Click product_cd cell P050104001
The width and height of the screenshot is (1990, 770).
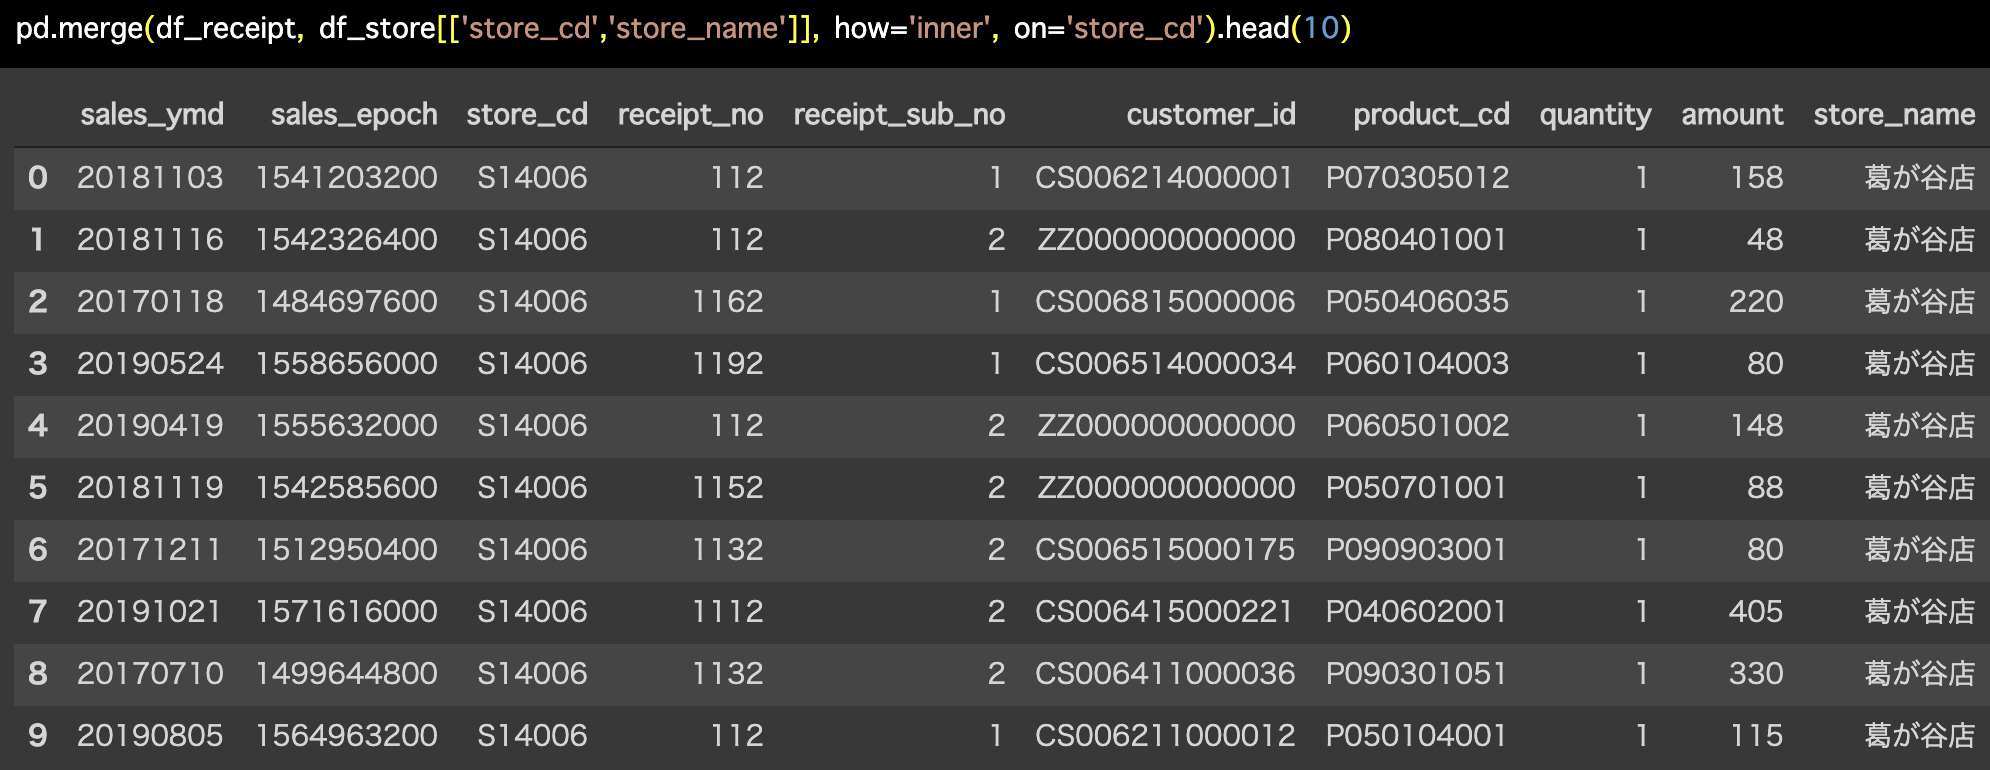(x=1416, y=736)
